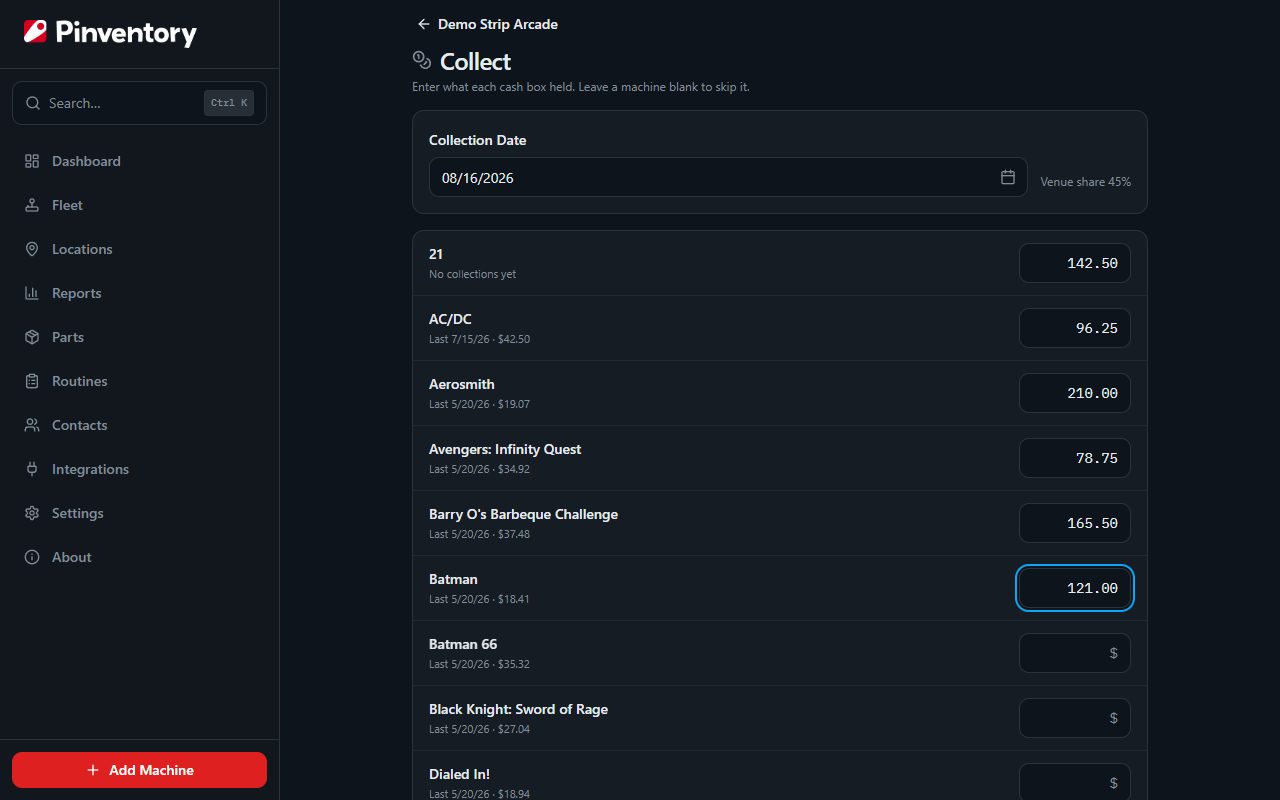
Task: Click the Last 5/20/26 · $37.48 text
Action: coord(480,534)
